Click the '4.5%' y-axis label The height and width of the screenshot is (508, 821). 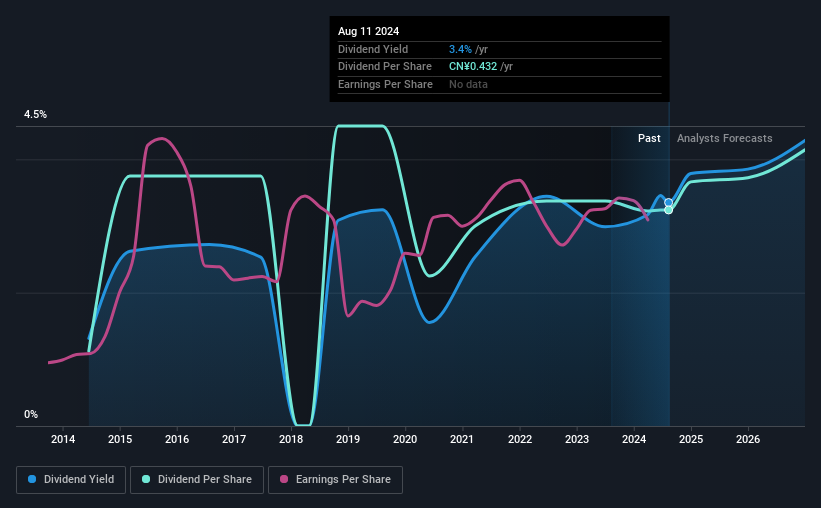pyautogui.click(x=35, y=114)
